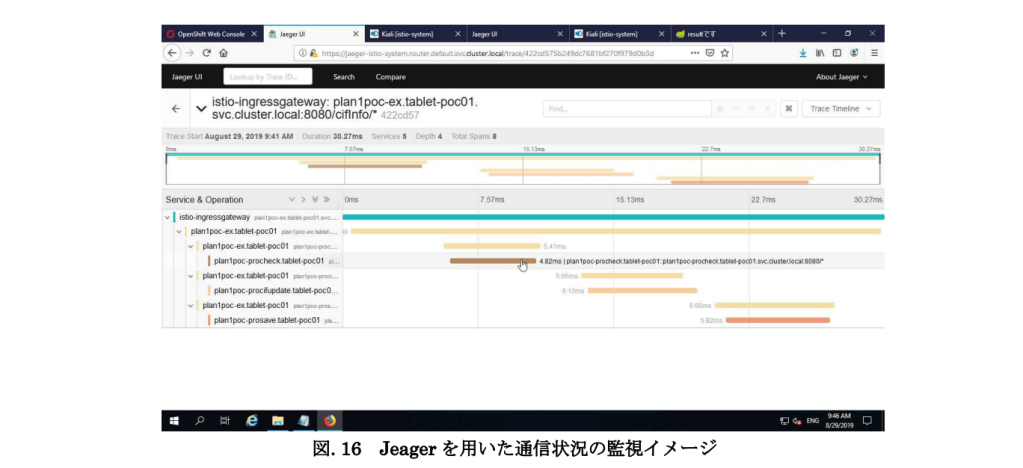1023x468 pixels.
Task: Click the Firefox home icon
Action: 223,53
